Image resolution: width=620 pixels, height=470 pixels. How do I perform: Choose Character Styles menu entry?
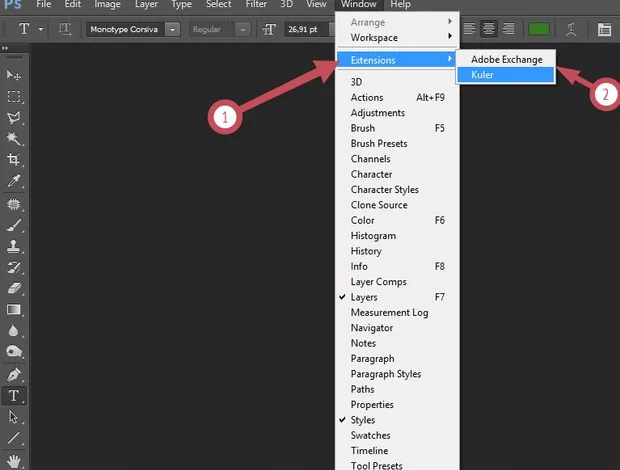[x=397, y=190]
